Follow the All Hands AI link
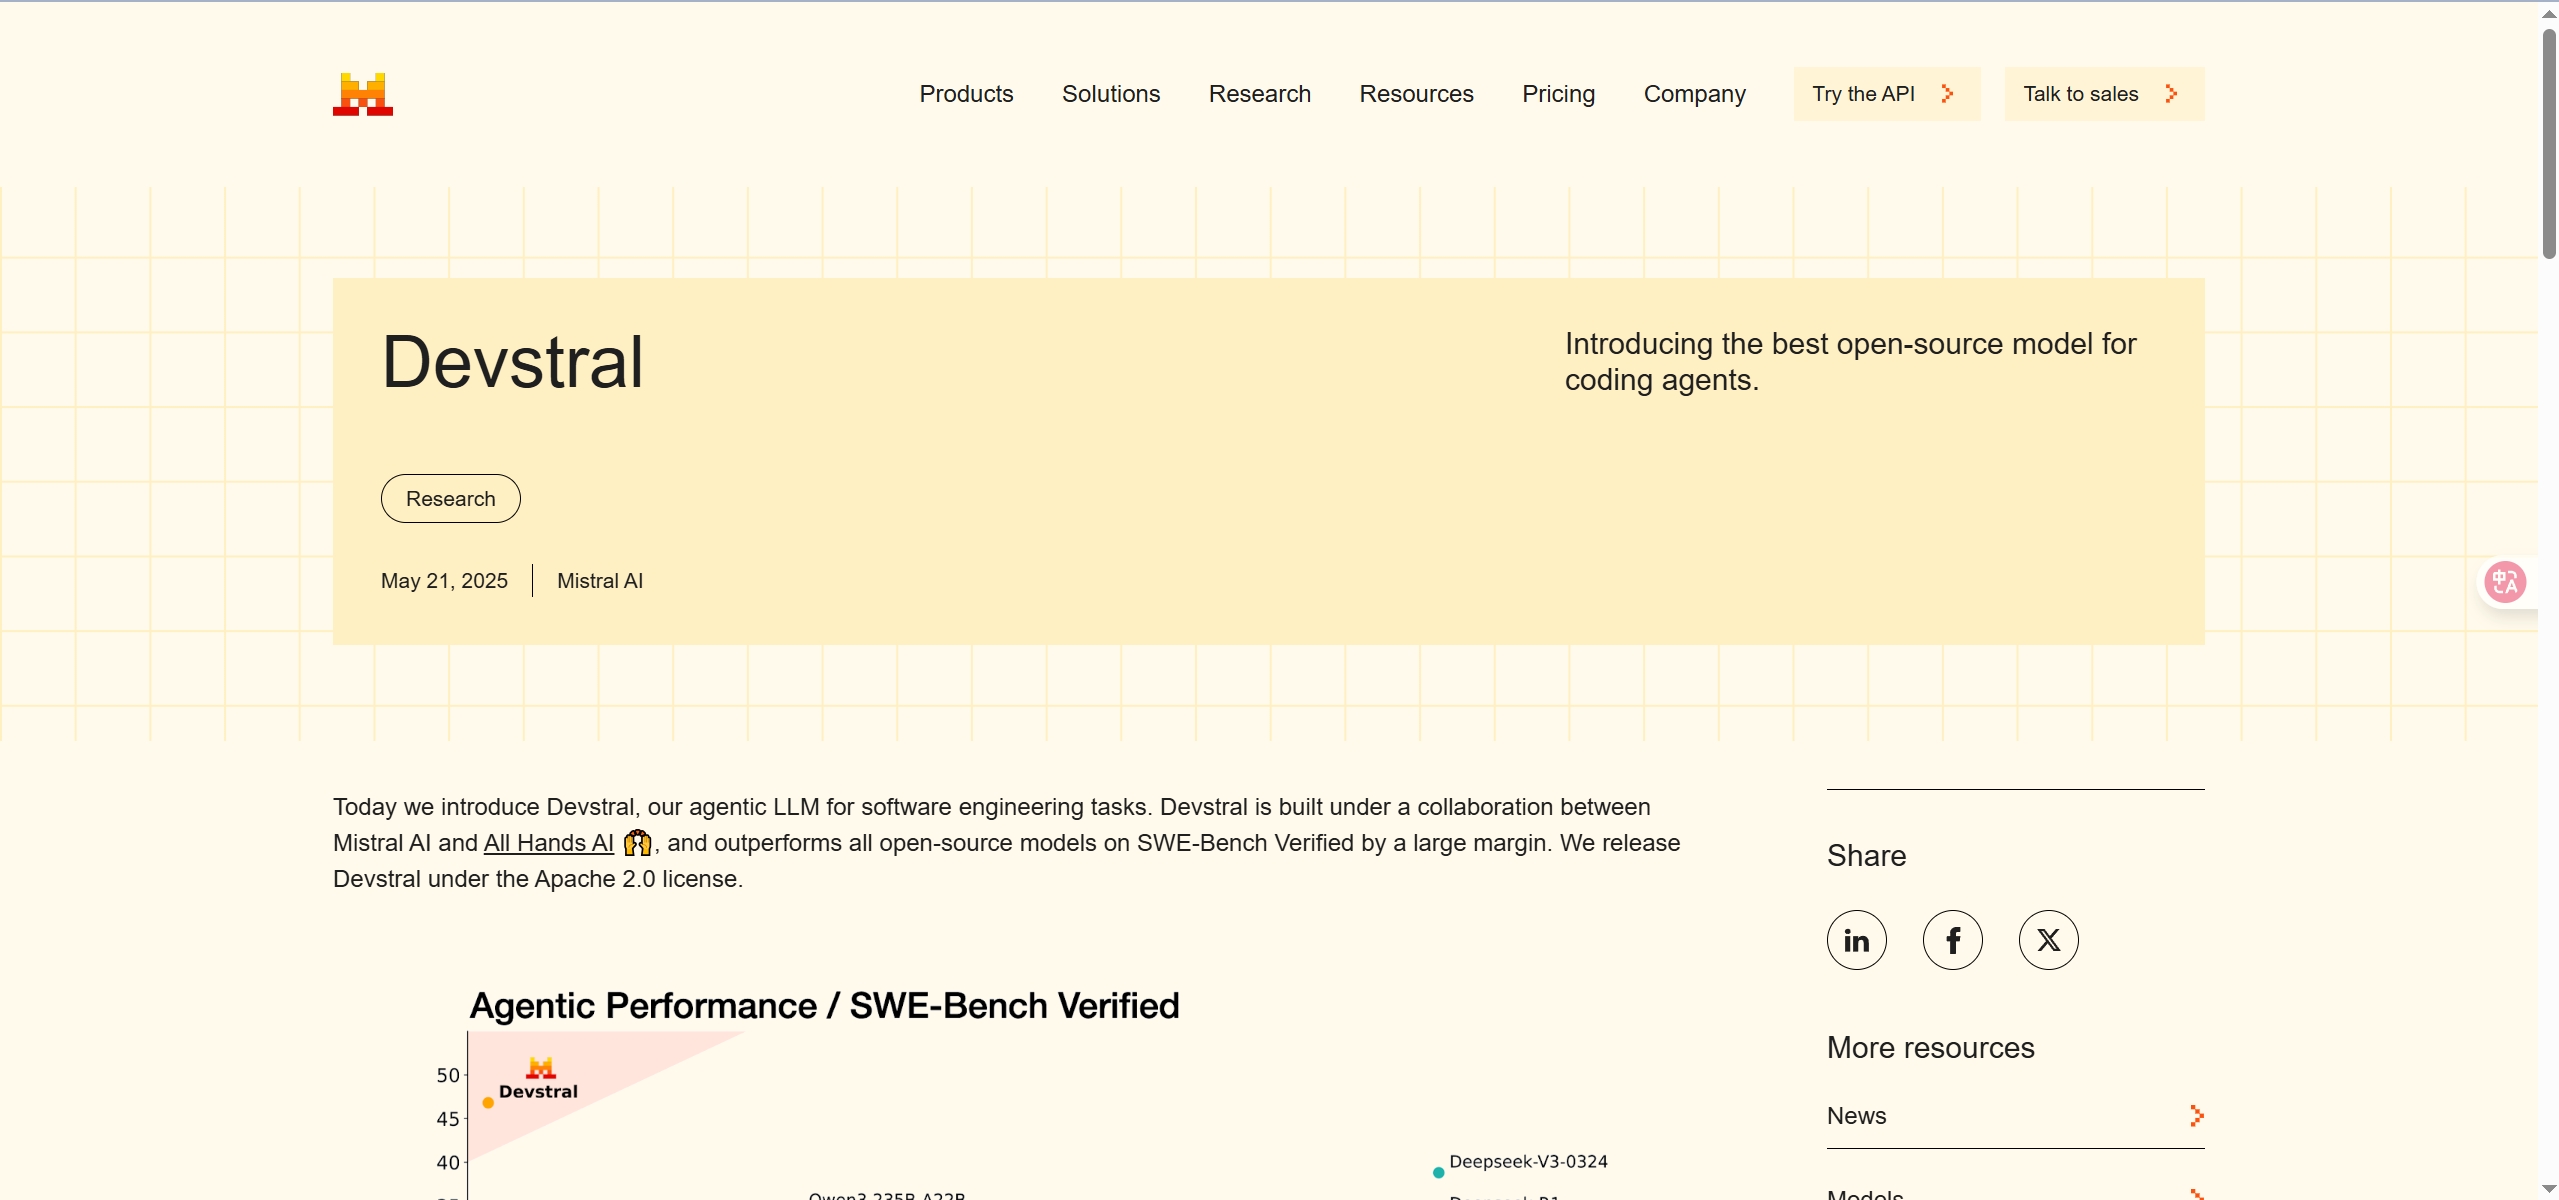 click(x=549, y=843)
